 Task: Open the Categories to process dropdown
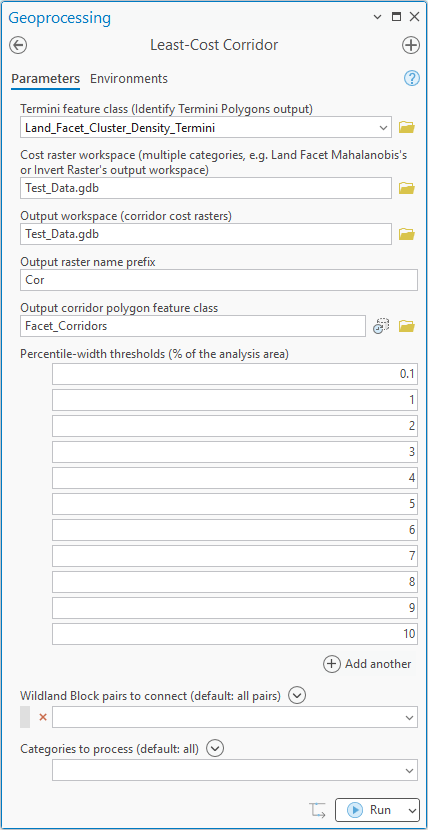[x=409, y=770]
